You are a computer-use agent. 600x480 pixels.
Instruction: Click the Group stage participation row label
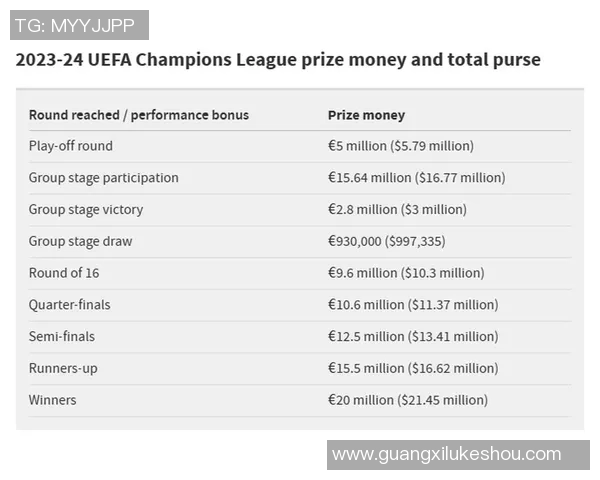point(104,178)
